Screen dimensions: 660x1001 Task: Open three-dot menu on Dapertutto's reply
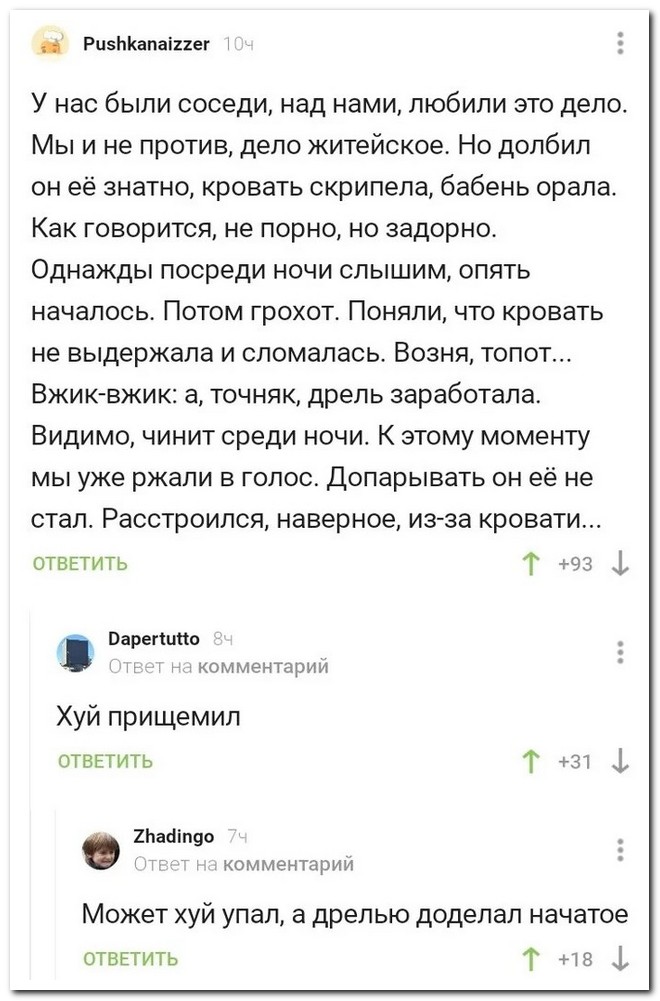pyautogui.click(x=621, y=651)
